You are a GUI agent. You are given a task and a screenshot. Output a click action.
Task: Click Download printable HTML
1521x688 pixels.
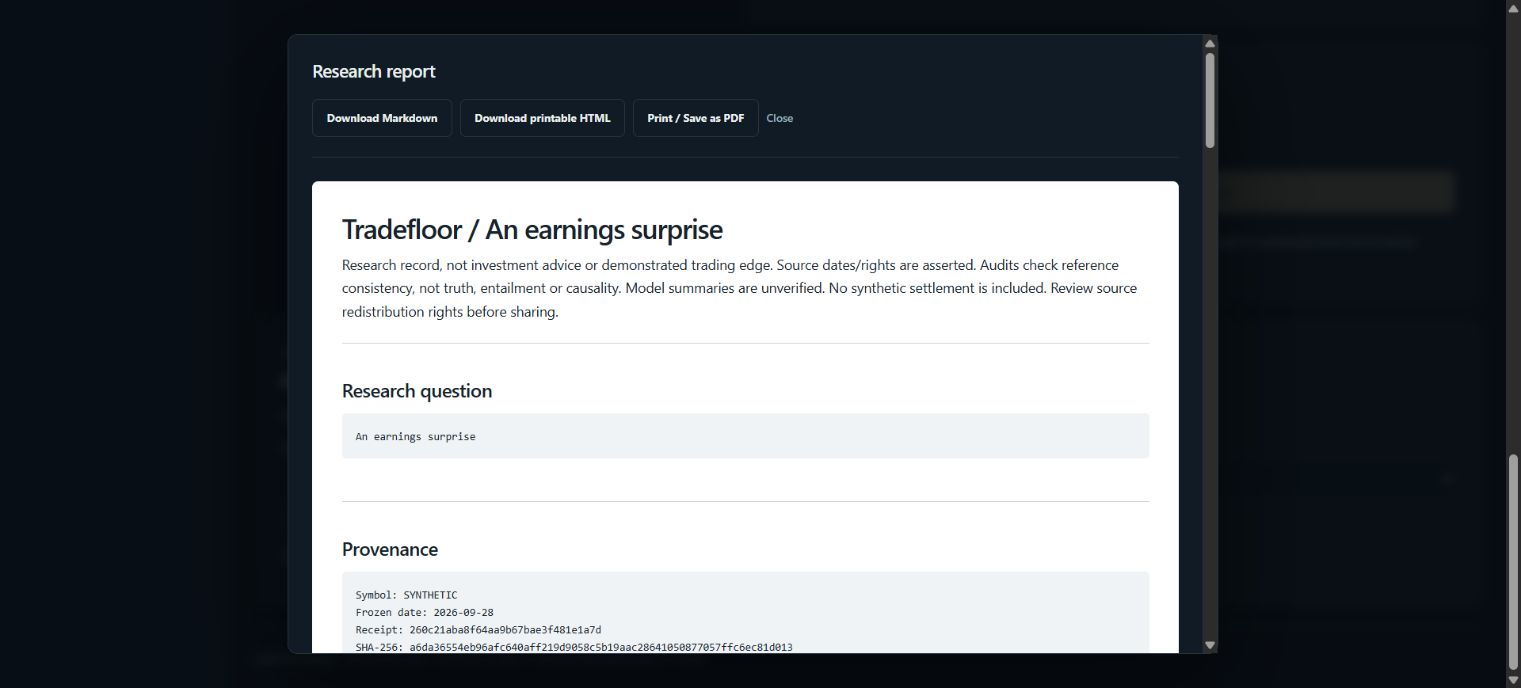[542, 118]
